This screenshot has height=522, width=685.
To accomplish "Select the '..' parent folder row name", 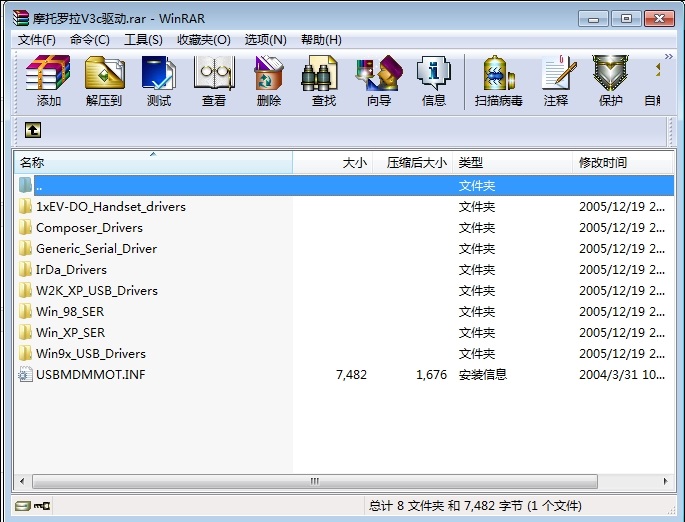I will tap(39, 186).
